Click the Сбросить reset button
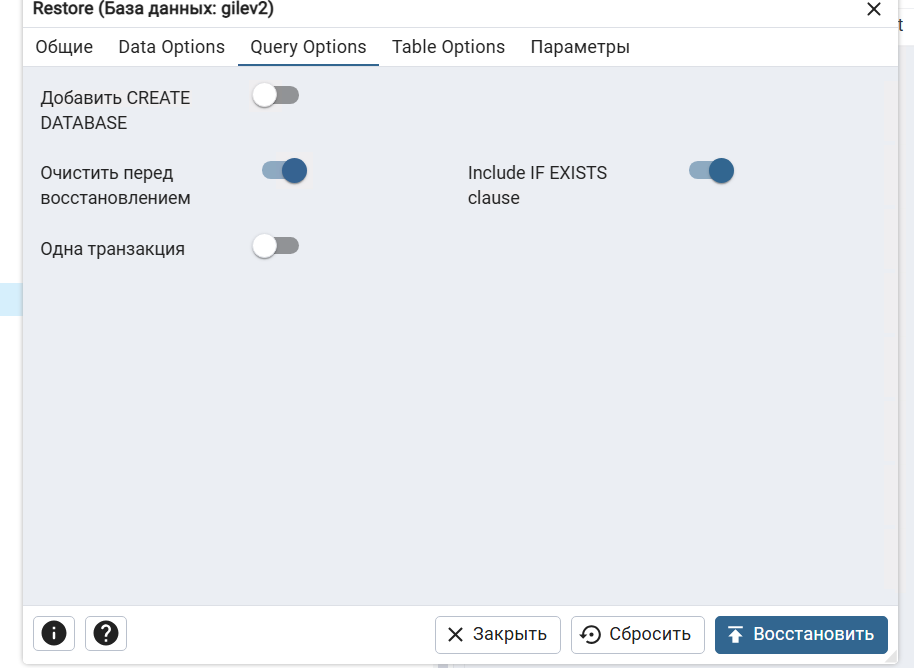The width and height of the screenshot is (914, 668). (637, 634)
